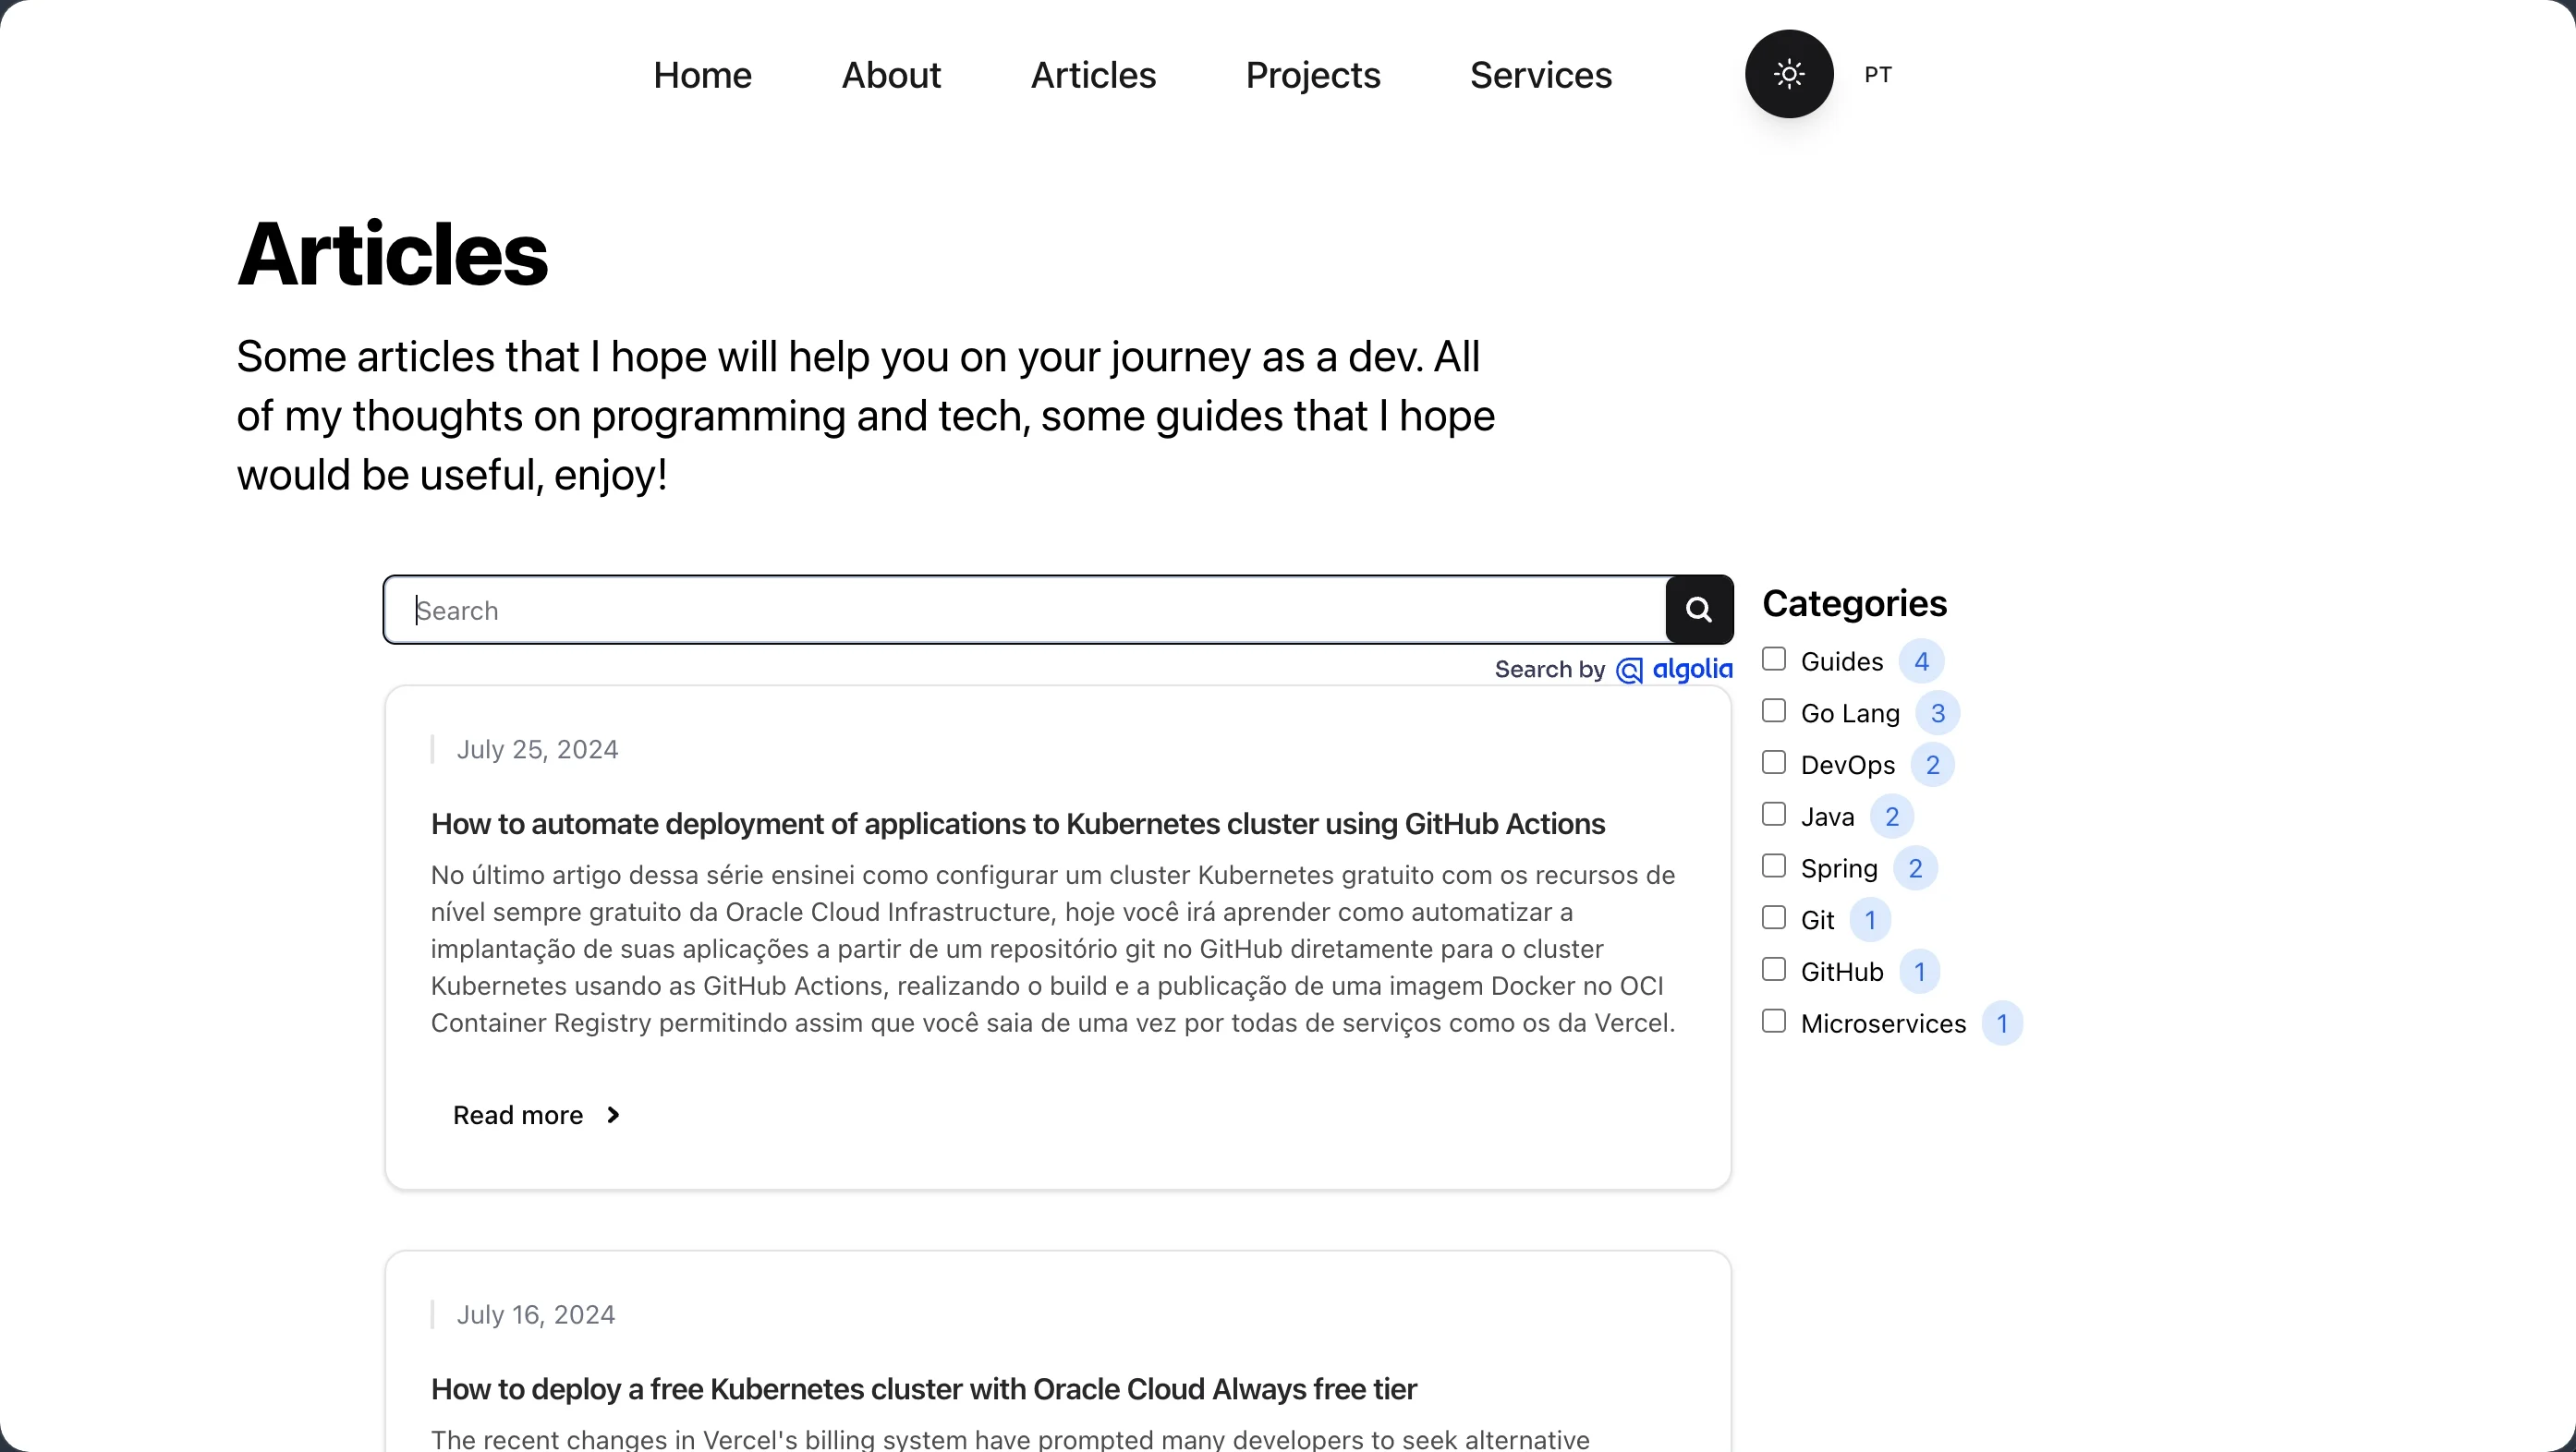Click the July 25, 2024 date
The height and width of the screenshot is (1452, 2576).
[537, 750]
